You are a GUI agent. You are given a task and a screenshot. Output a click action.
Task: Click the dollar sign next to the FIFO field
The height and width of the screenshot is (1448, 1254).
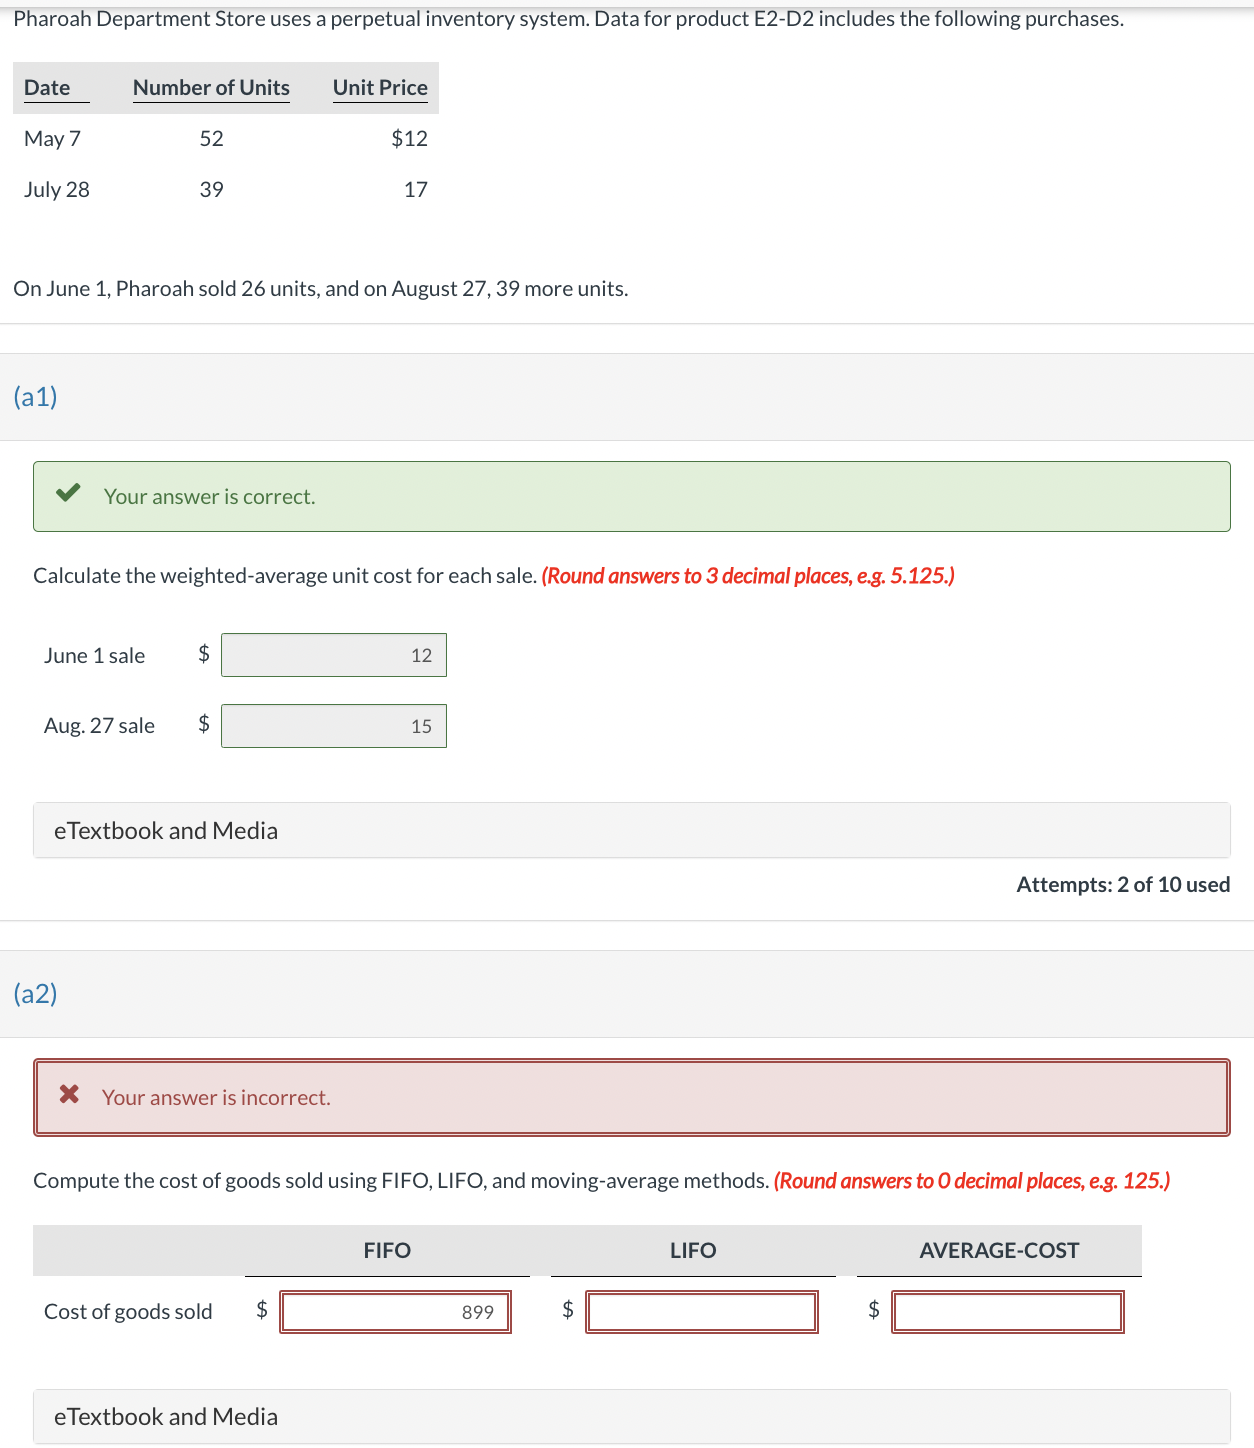(262, 1311)
